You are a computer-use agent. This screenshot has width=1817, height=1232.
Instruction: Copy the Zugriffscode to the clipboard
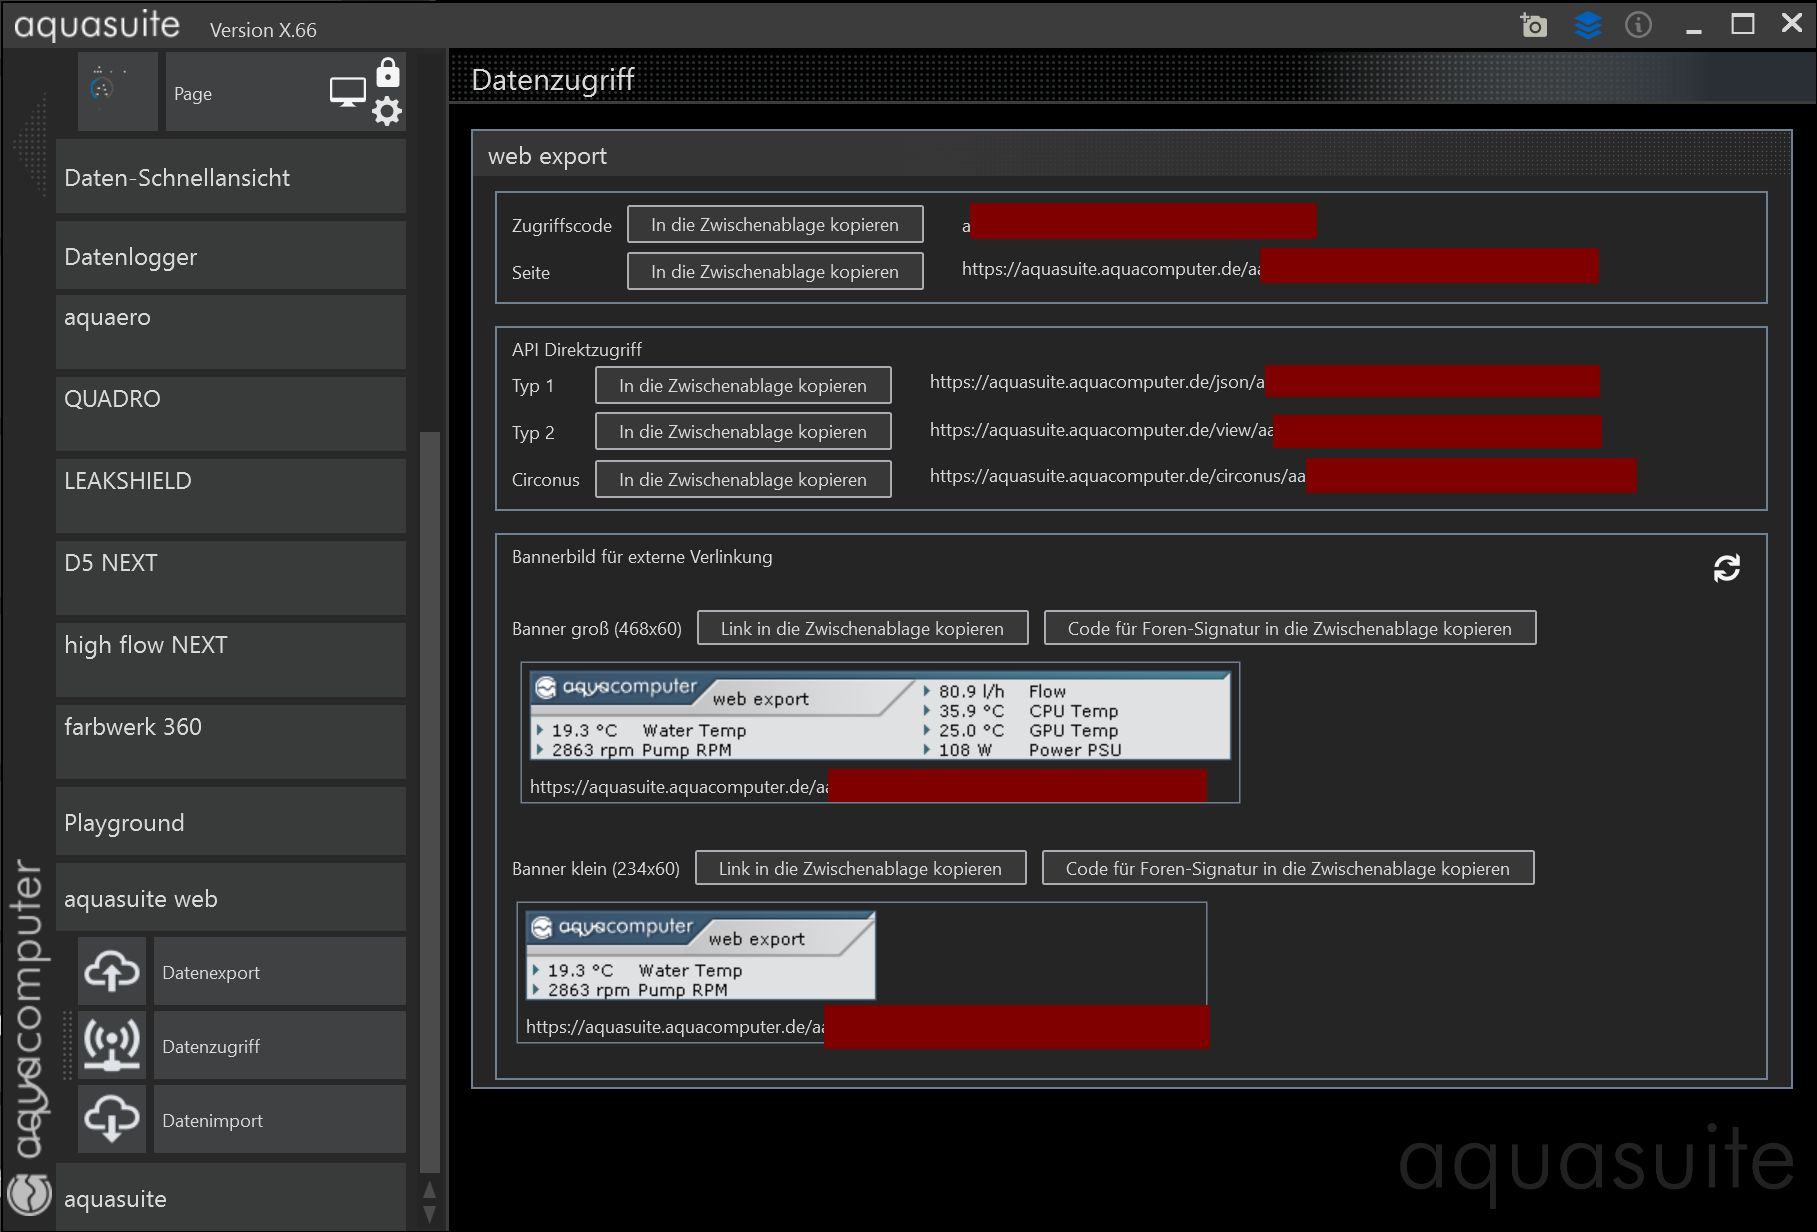[x=775, y=224]
